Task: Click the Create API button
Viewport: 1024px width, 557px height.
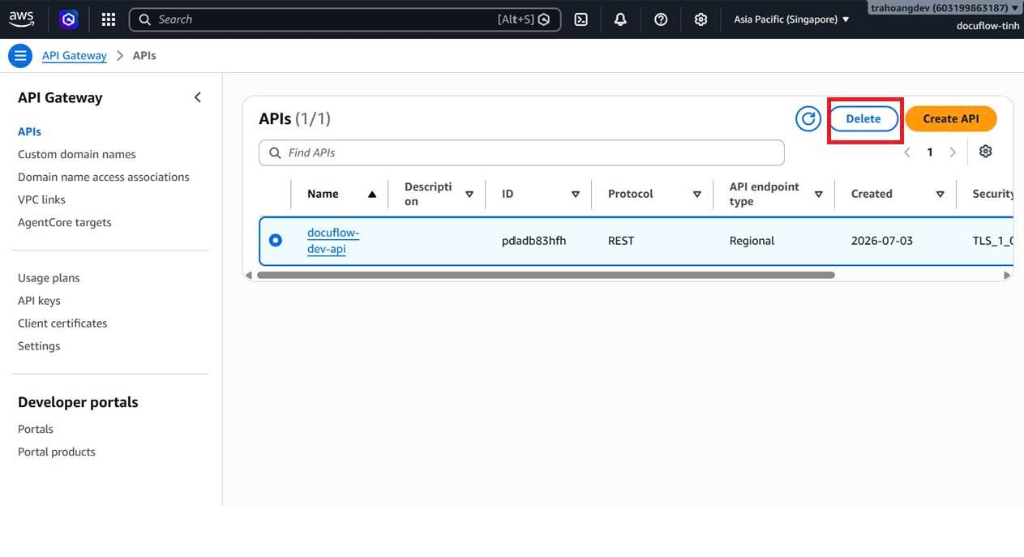Action: (x=951, y=119)
